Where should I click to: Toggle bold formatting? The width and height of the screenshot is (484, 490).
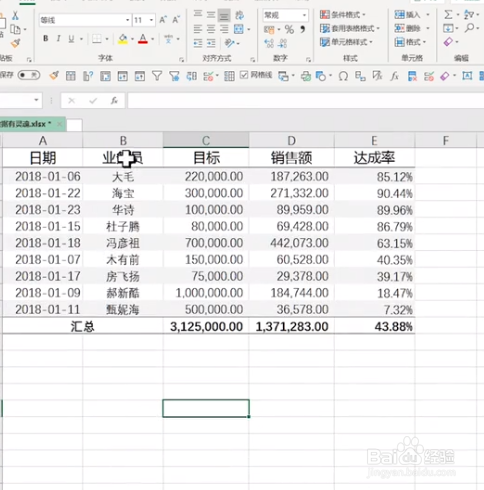coord(46,39)
